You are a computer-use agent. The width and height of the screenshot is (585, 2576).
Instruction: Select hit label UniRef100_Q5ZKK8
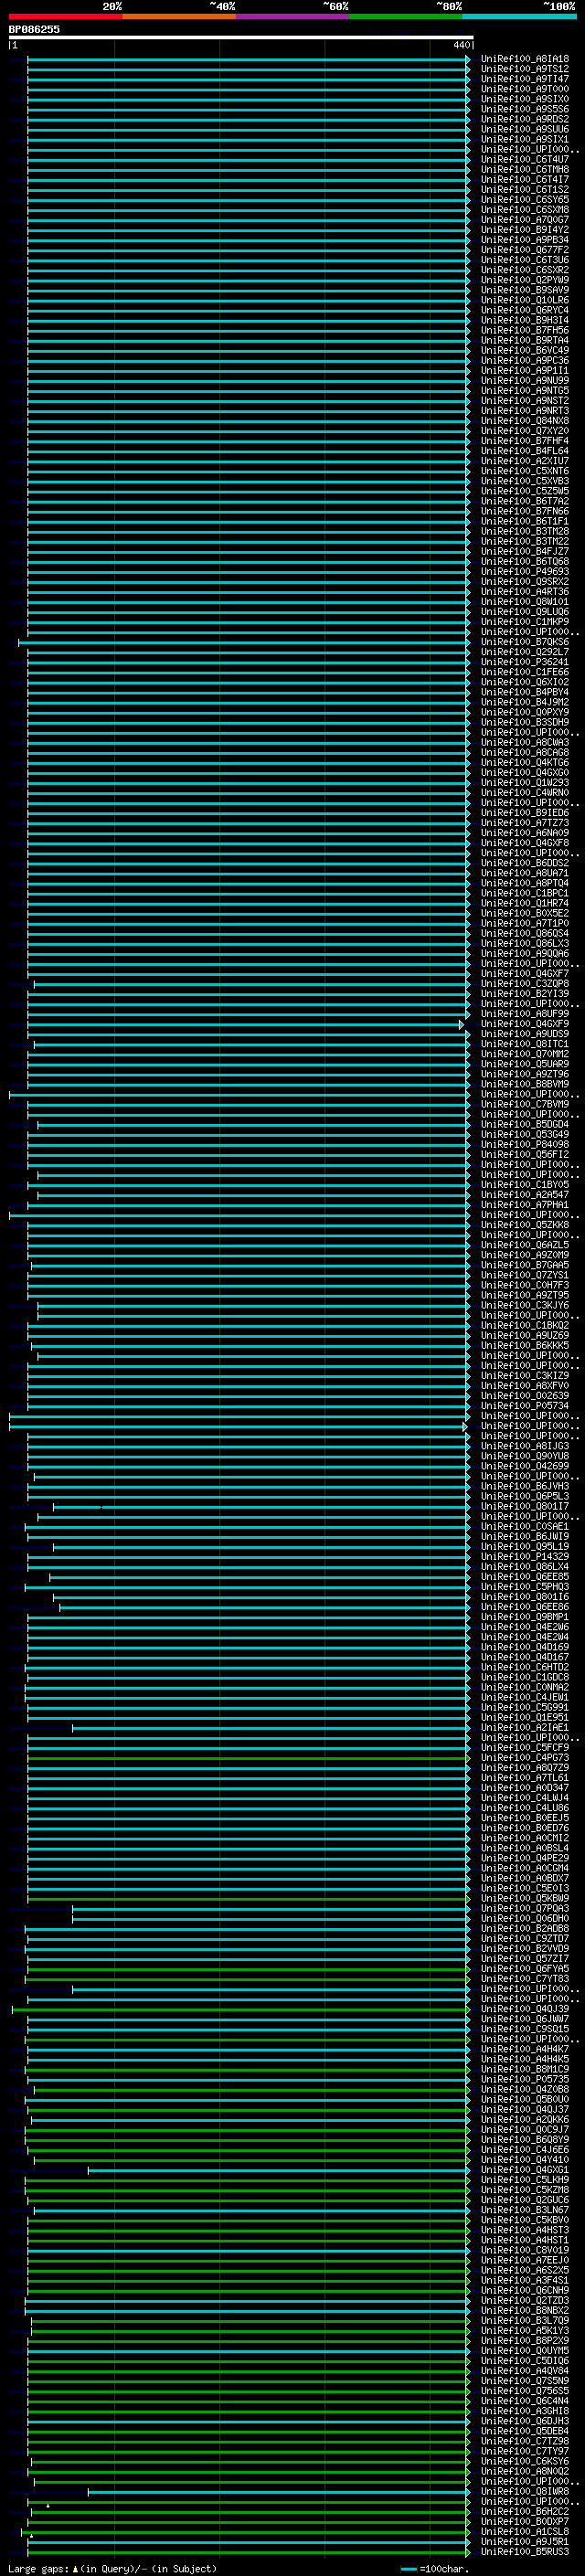(524, 1225)
